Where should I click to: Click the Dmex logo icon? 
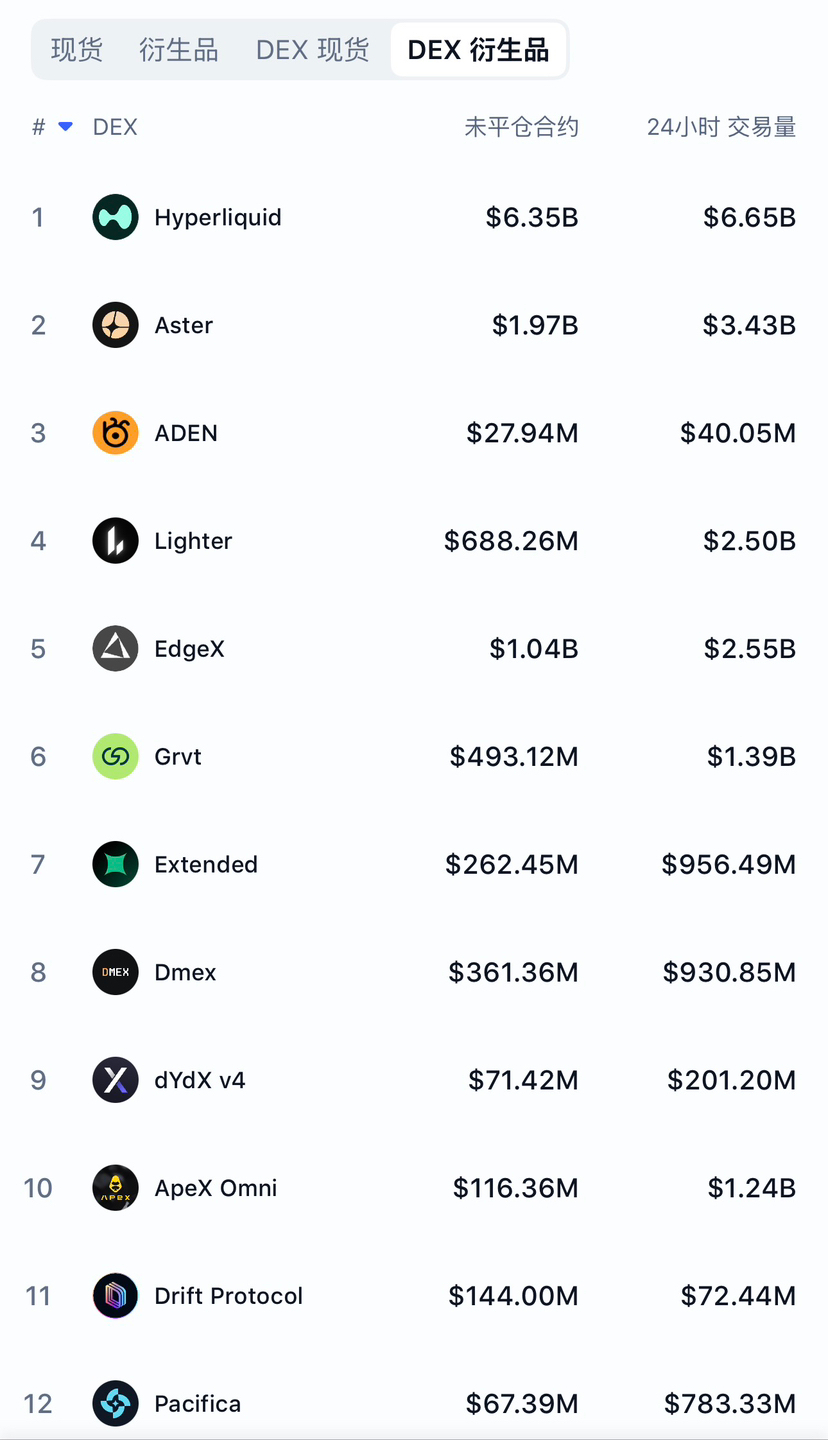(115, 972)
